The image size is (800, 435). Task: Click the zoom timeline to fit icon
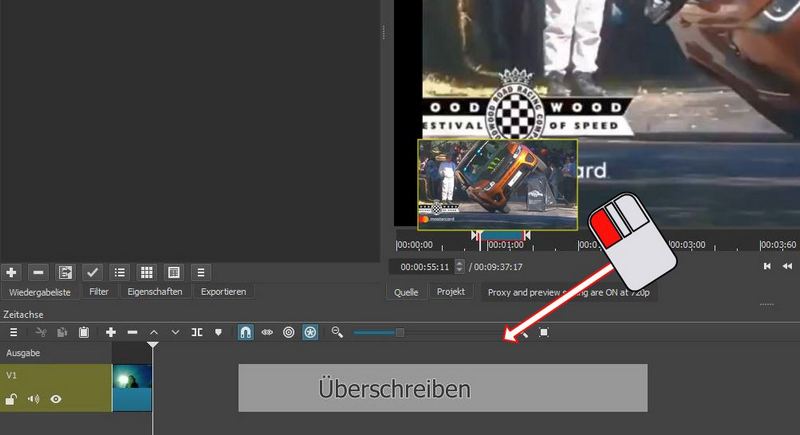(544, 332)
